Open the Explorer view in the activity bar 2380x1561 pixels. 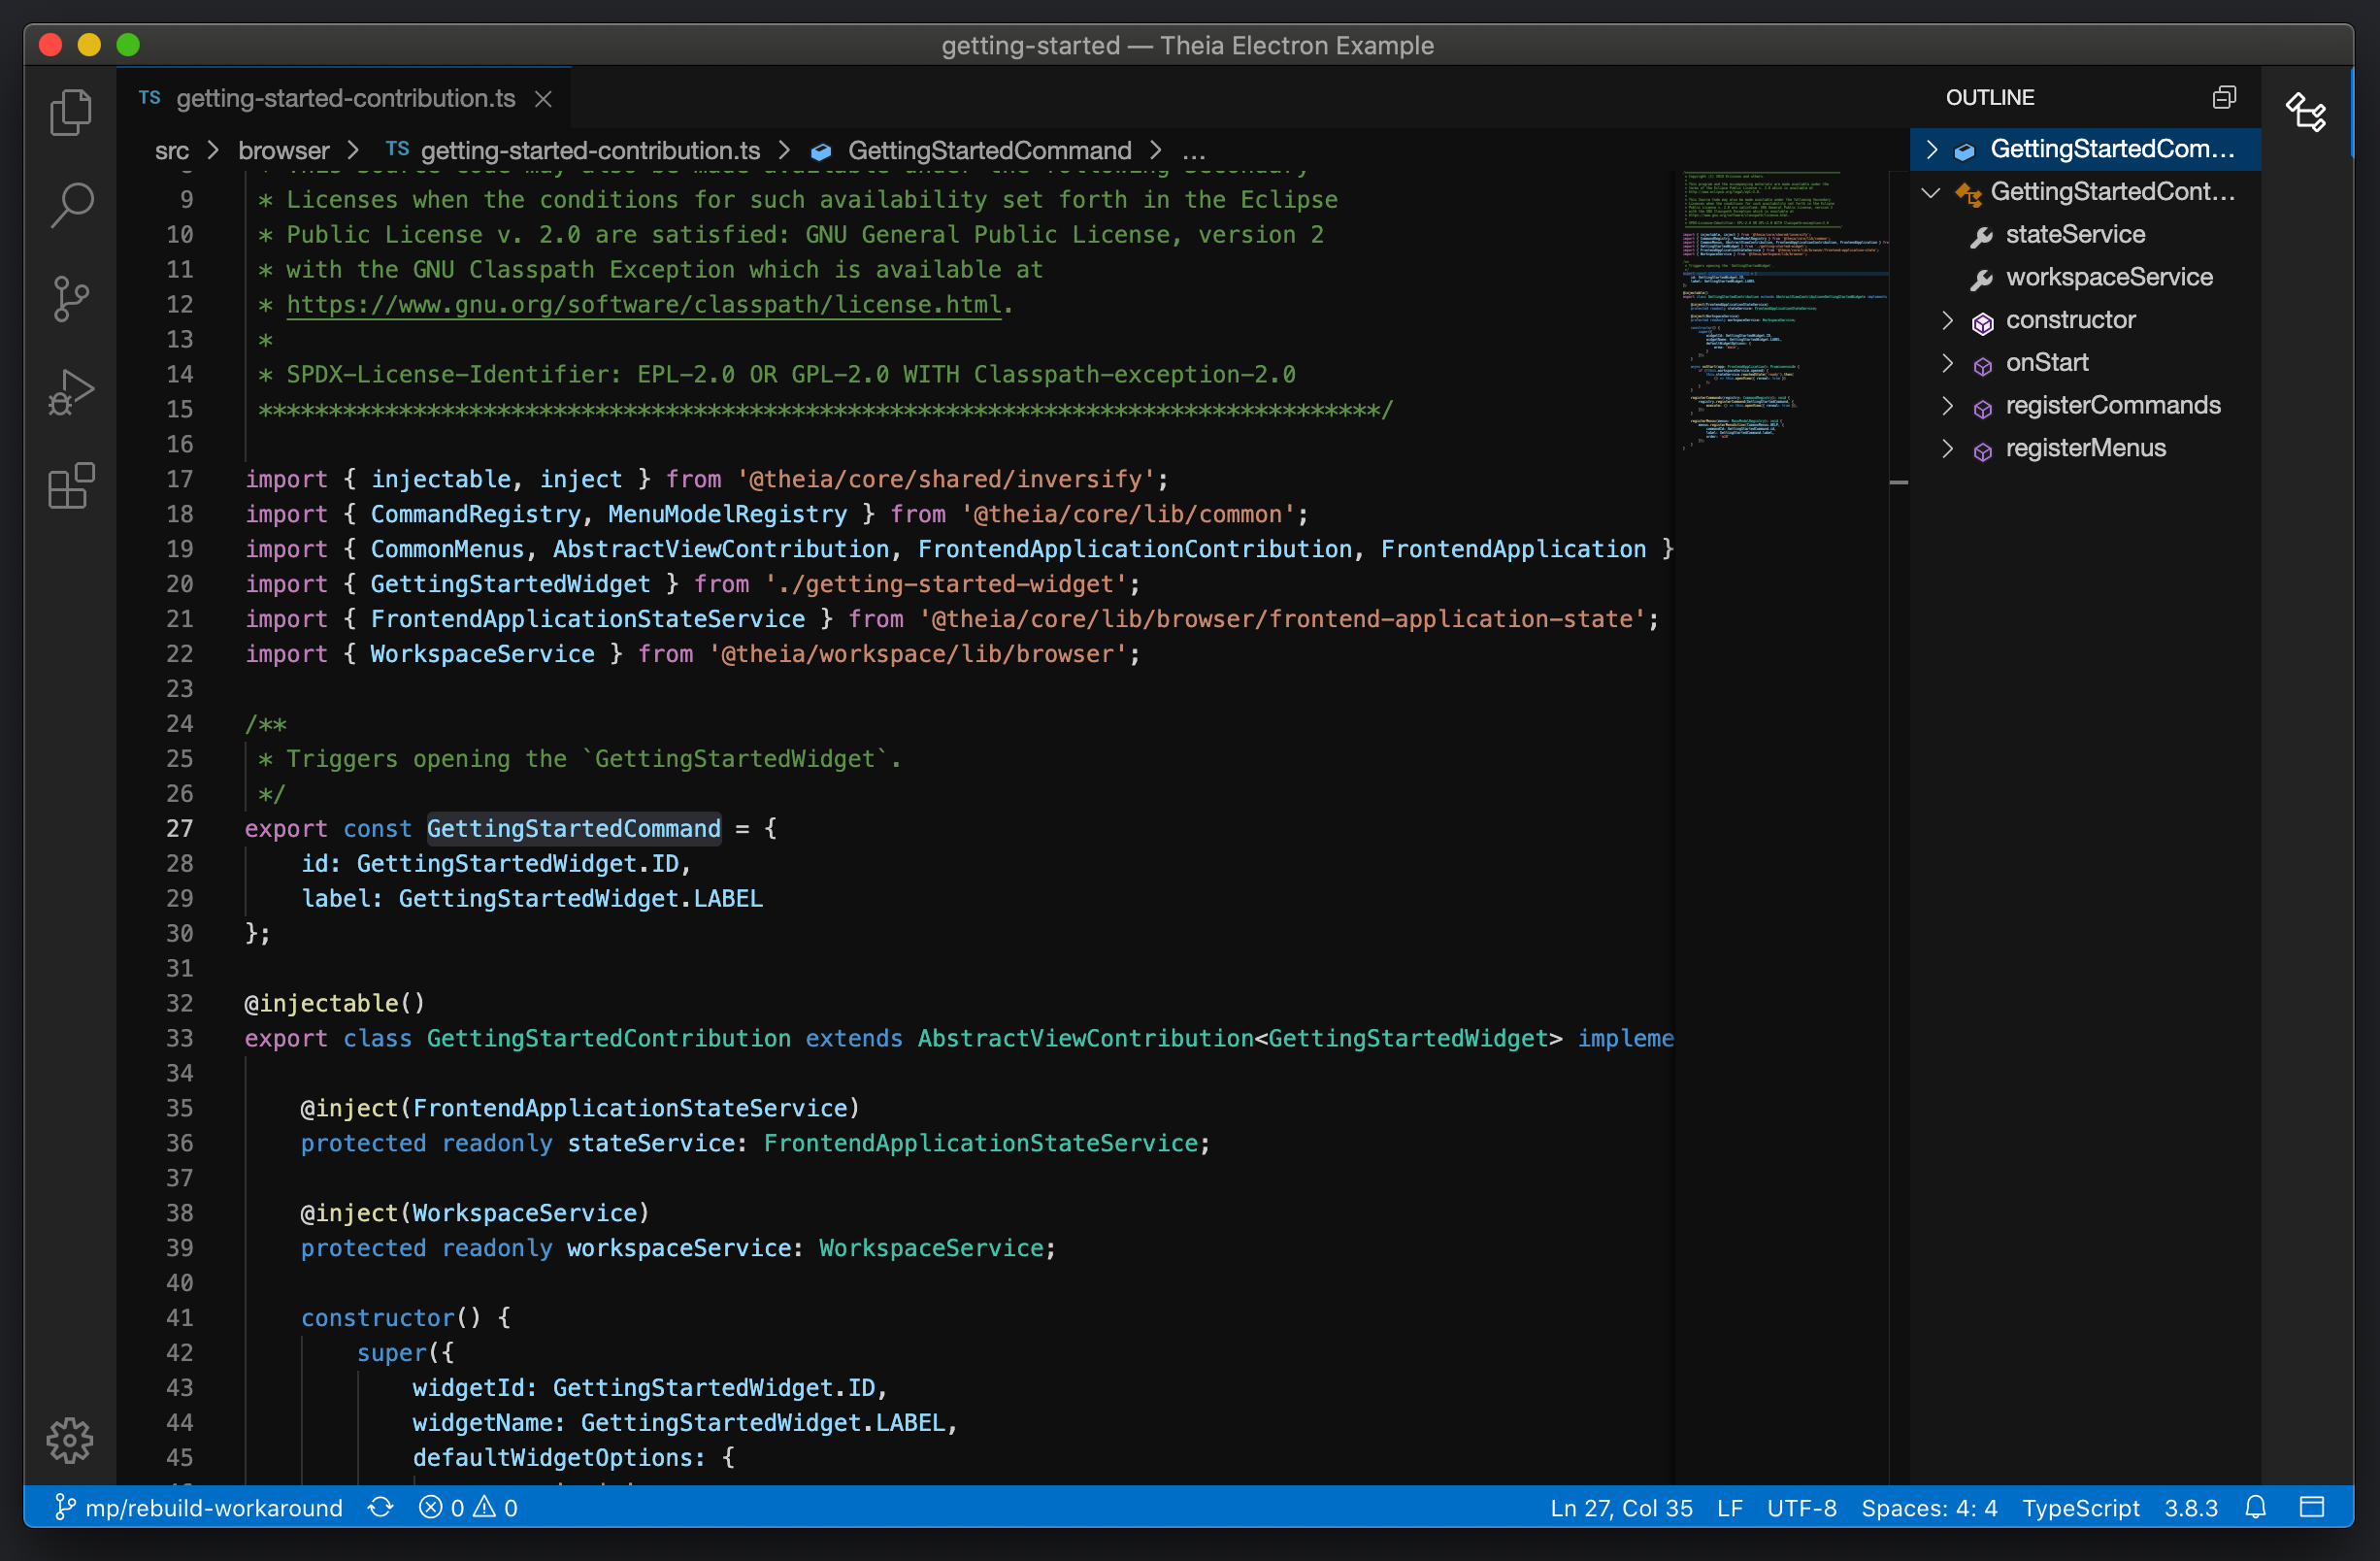pyautogui.click(x=70, y=112)
